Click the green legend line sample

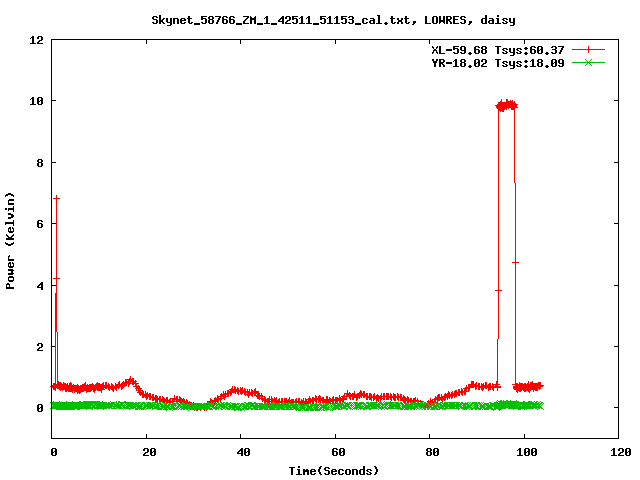(x=588, y=62)
